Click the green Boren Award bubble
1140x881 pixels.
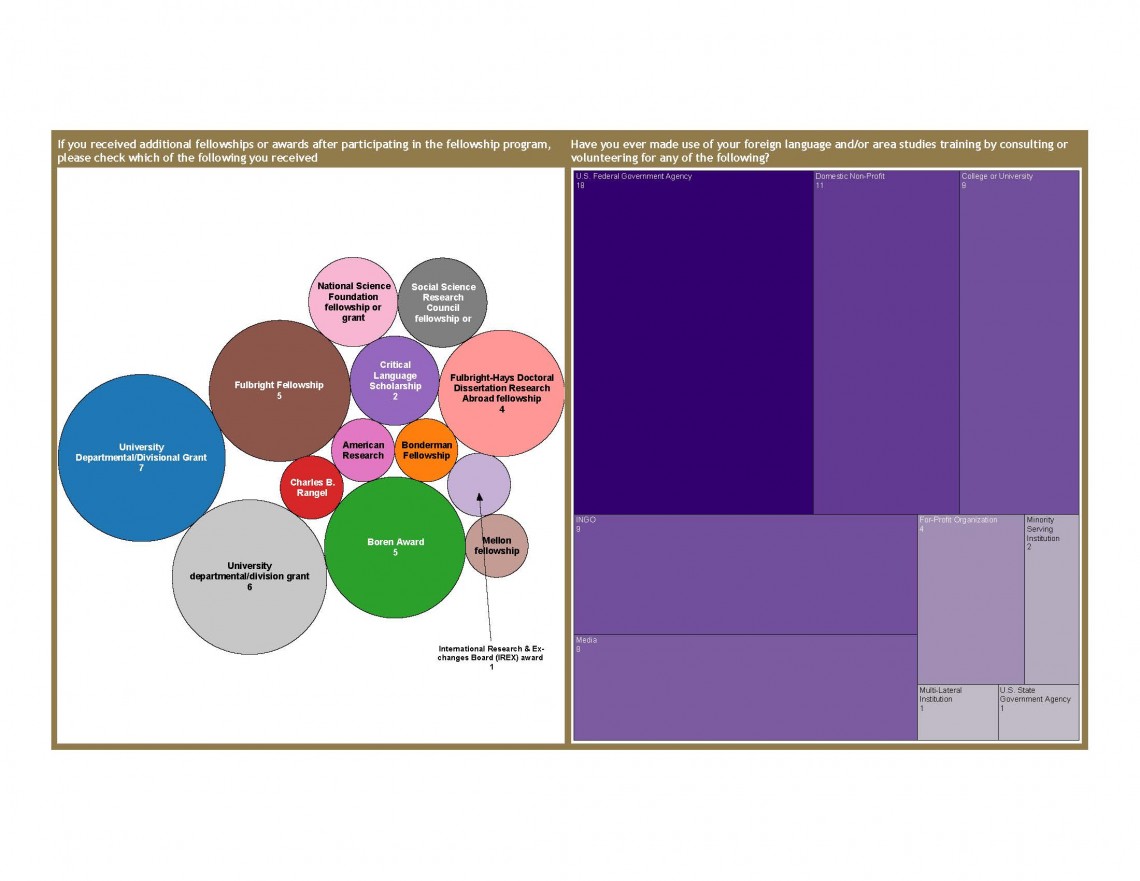[395, 547]
